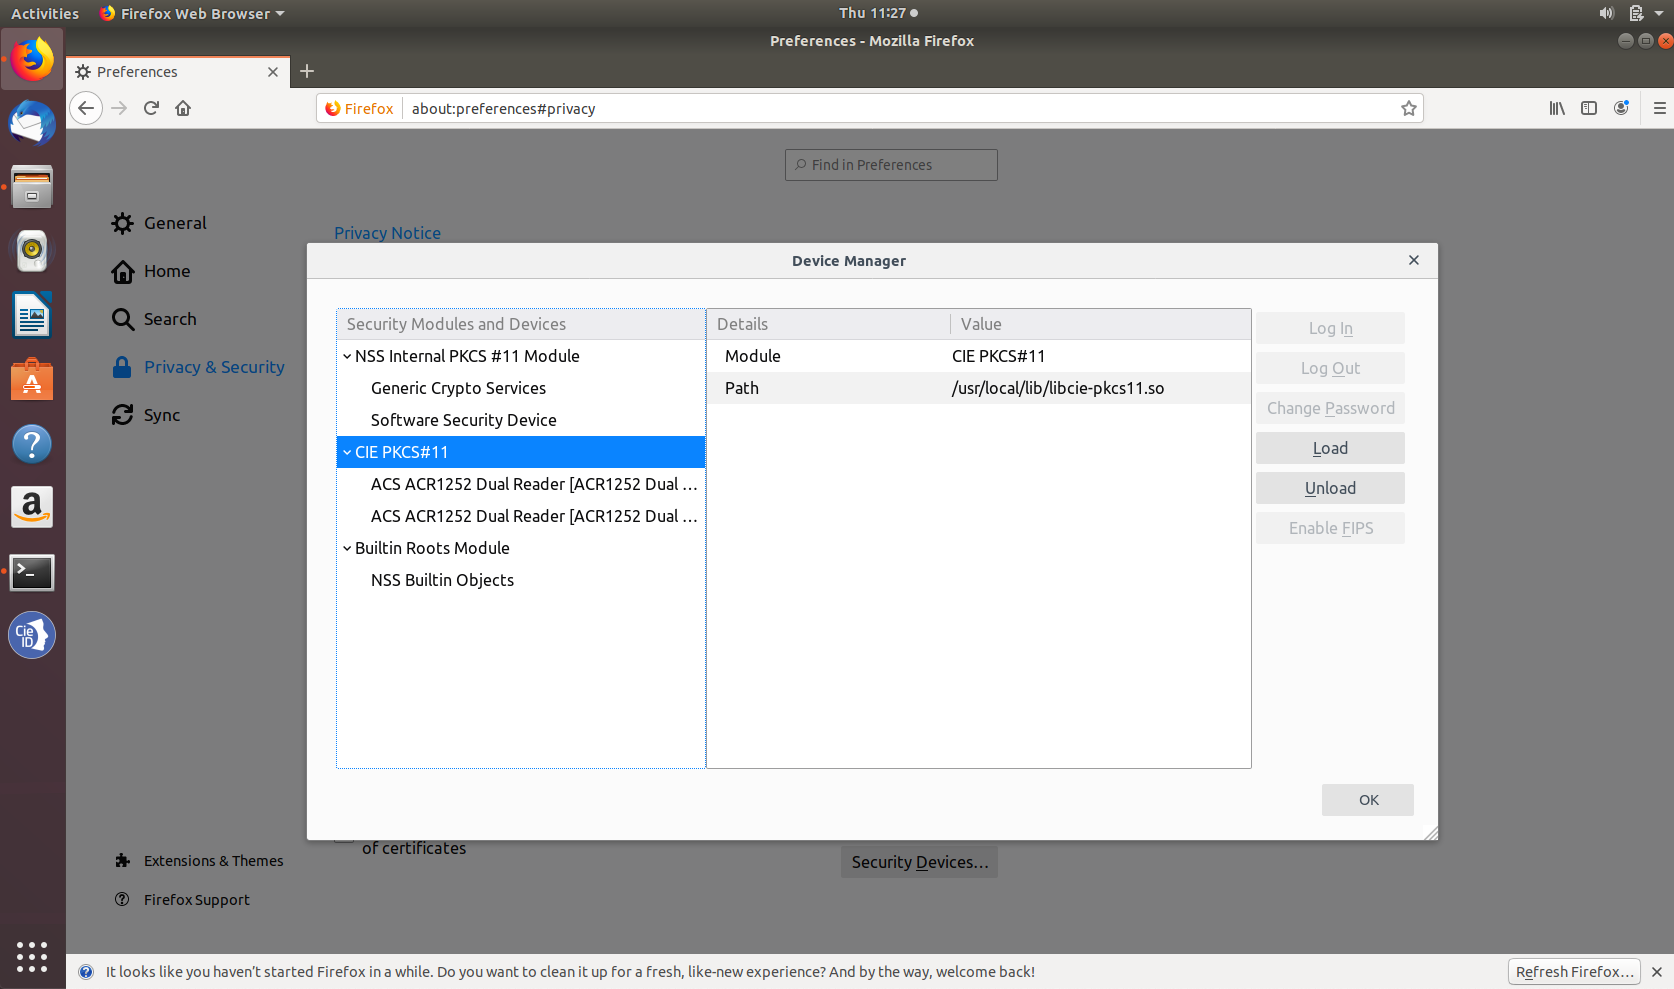Image resolution: width=1674 pixels, height=989 pixels.
Task: Select the Module row in details
Action: 979,356
